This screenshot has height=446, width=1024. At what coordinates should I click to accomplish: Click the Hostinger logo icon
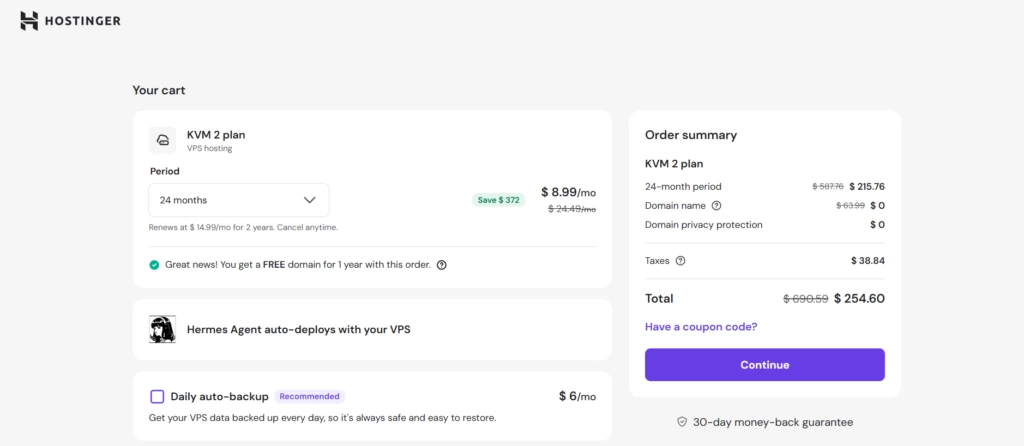[29, 21]
